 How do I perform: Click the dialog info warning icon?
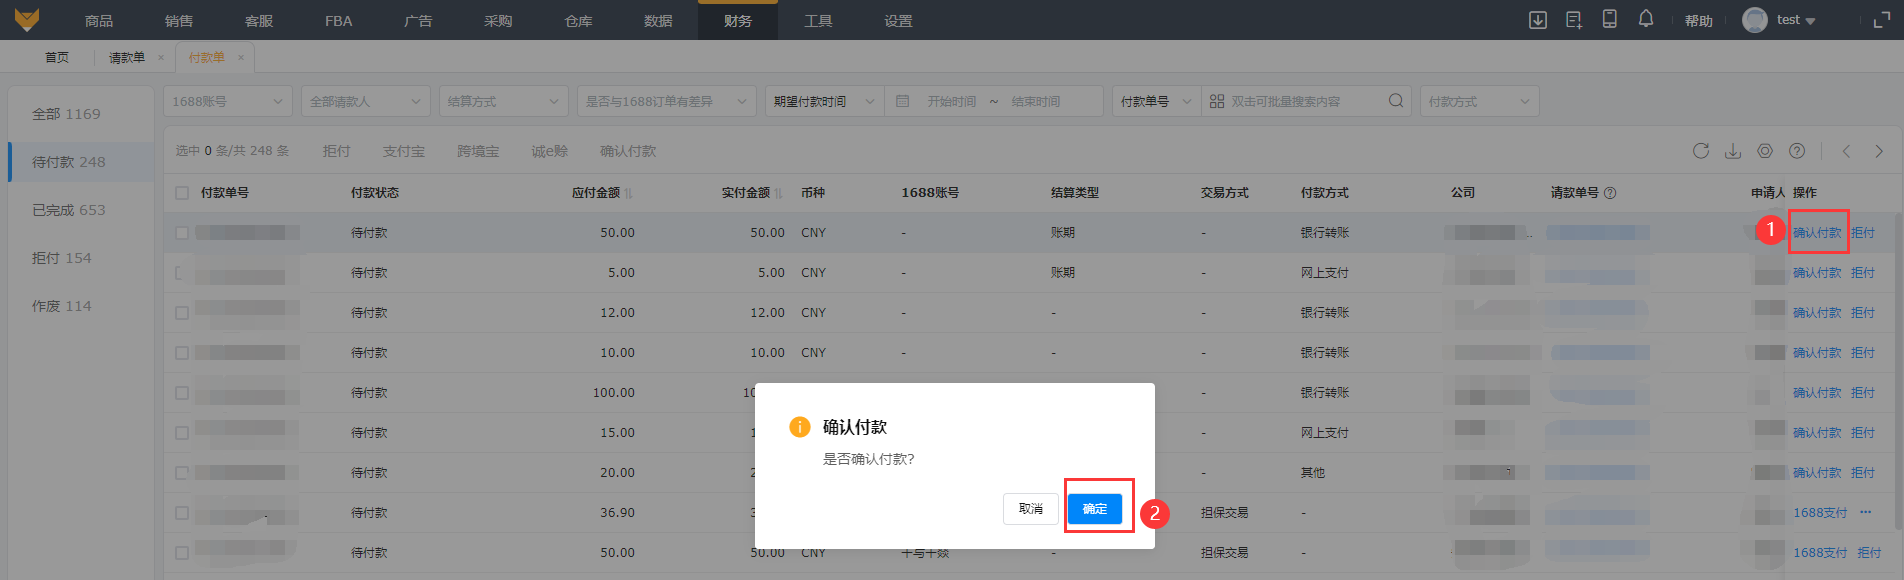point(800,427)
